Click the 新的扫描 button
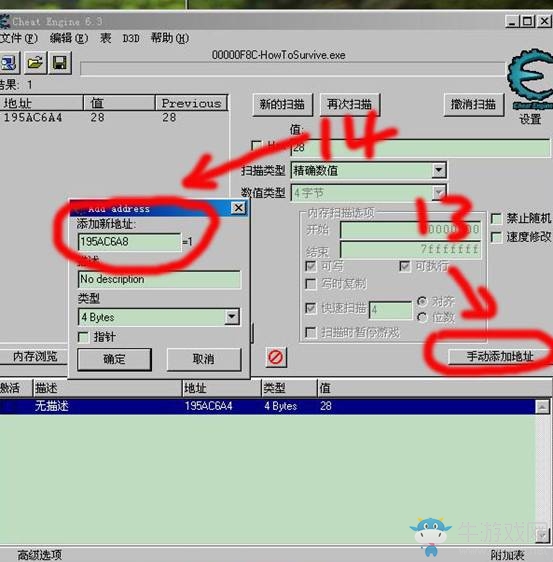The height and width of the screenshot is (562, 553). 282,105
